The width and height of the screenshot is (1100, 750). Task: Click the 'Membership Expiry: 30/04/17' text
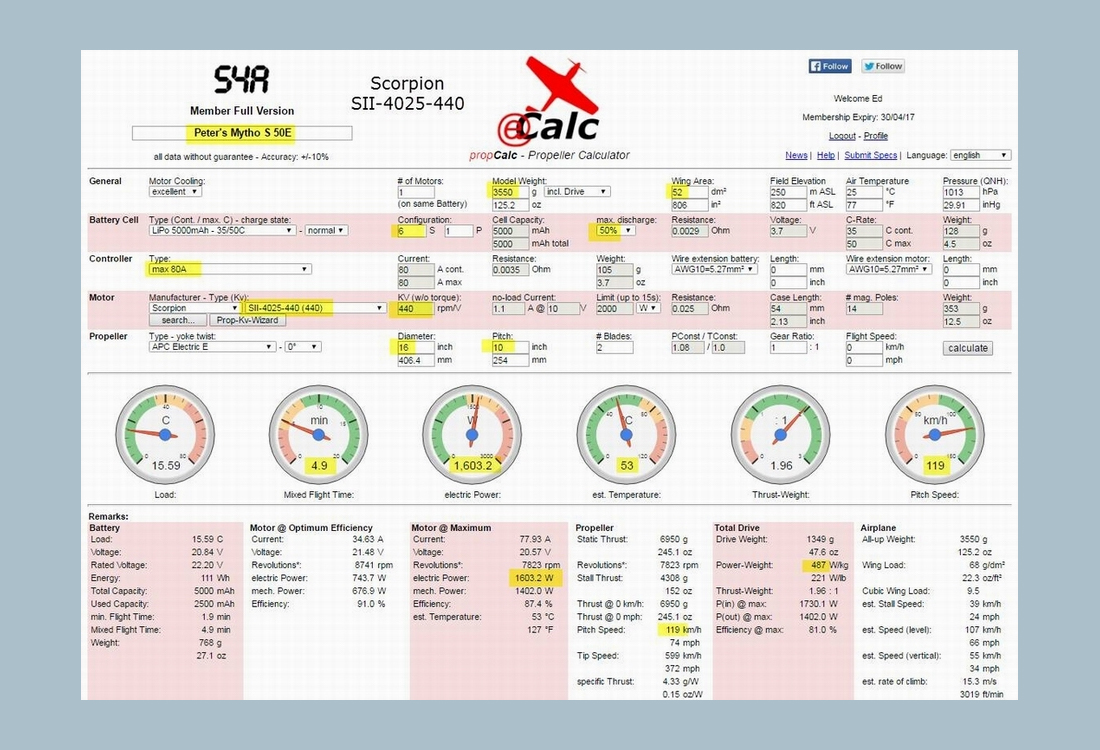858,117
